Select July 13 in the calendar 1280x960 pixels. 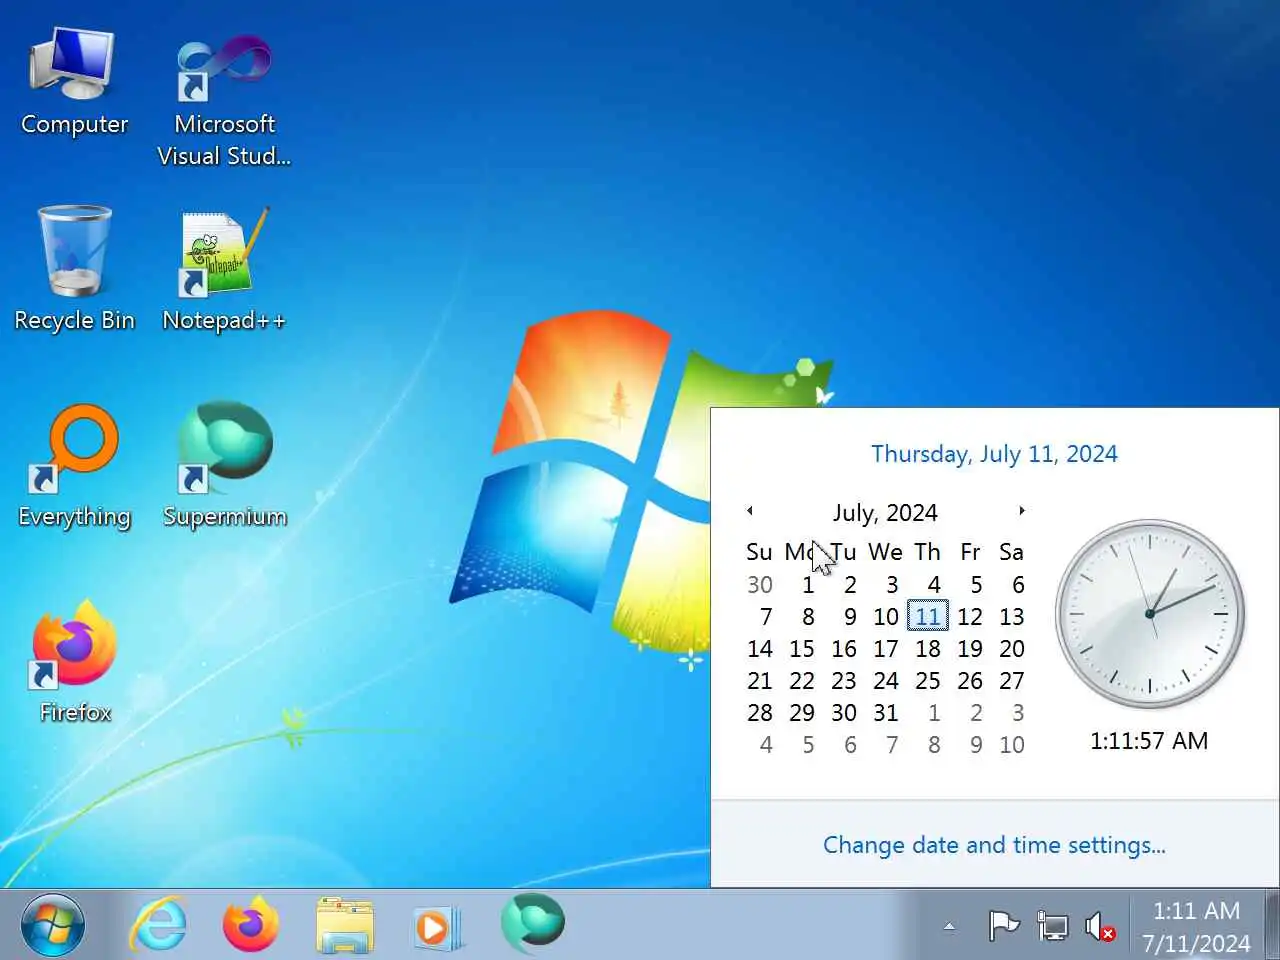[1012, 617]
